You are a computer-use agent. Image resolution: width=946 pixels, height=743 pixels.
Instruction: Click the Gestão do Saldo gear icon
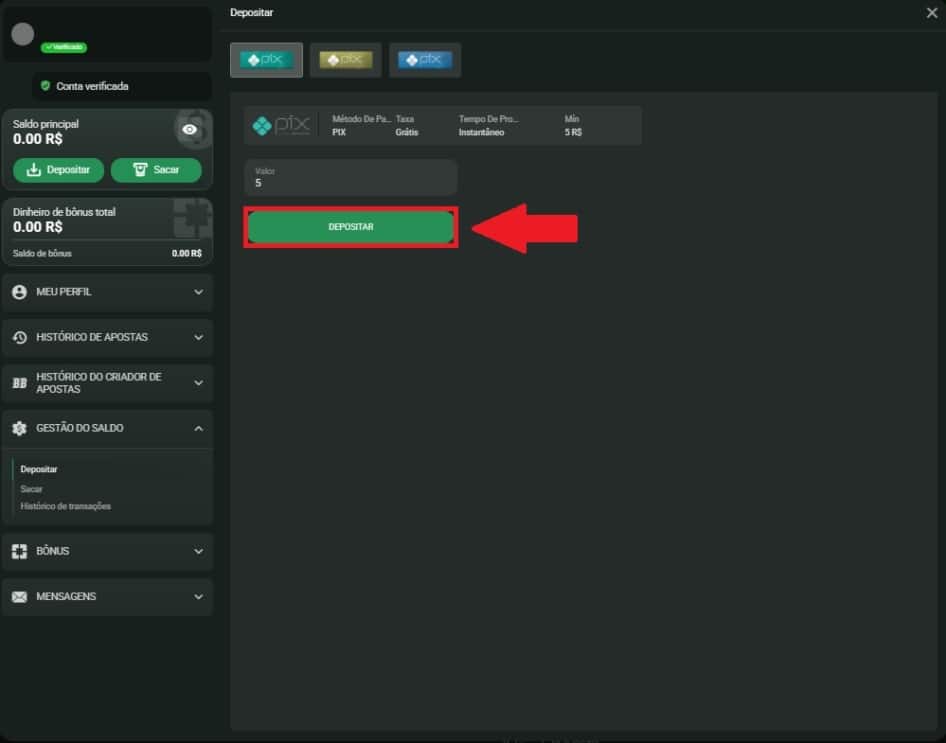pyautogui.click(x=19, y=428)
